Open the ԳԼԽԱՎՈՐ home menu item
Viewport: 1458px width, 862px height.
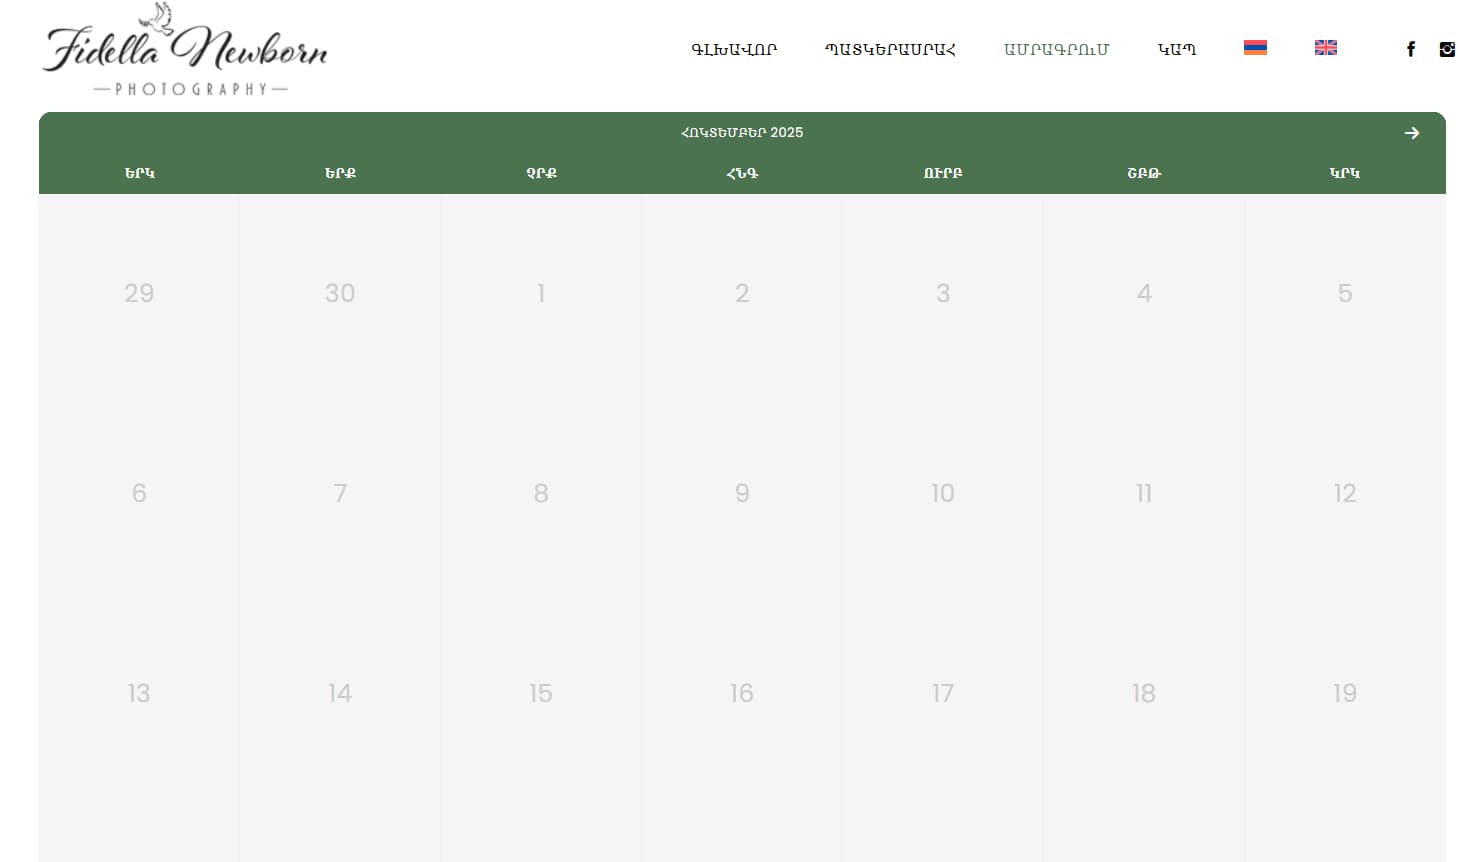pos(733,49)
